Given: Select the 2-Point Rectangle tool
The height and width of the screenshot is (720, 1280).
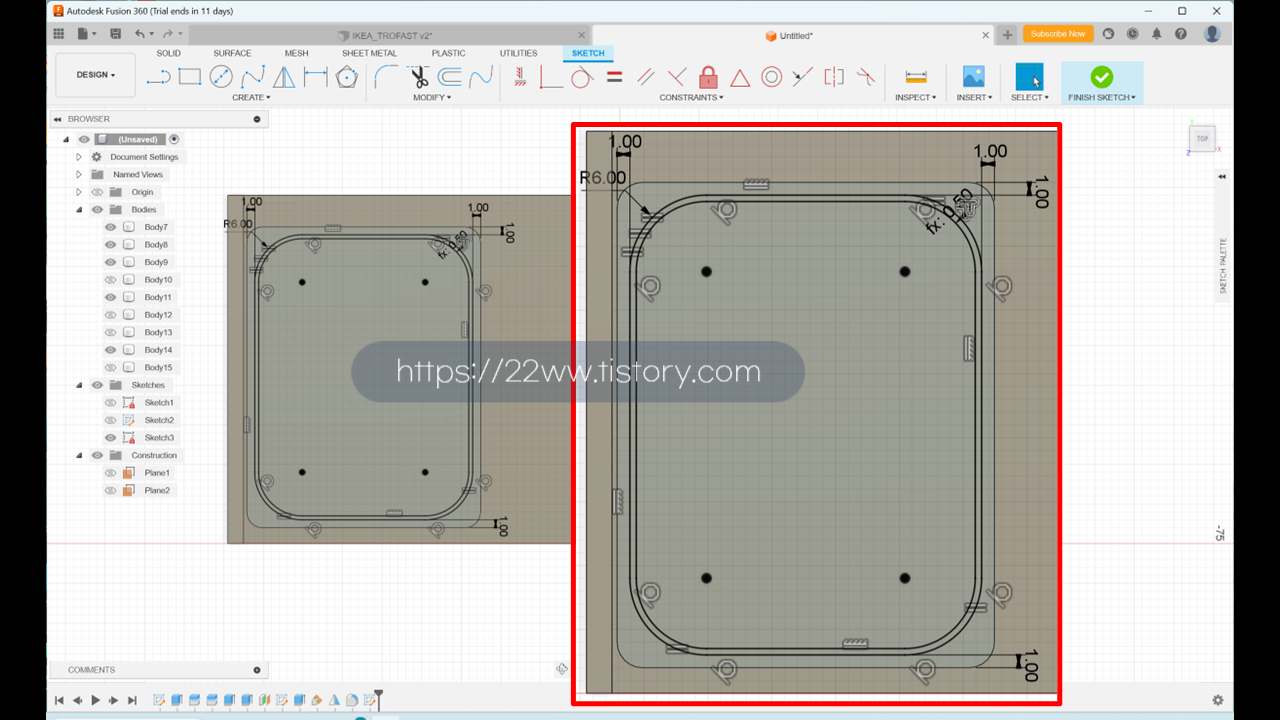Looking at the screenshot, I should 190,77.
